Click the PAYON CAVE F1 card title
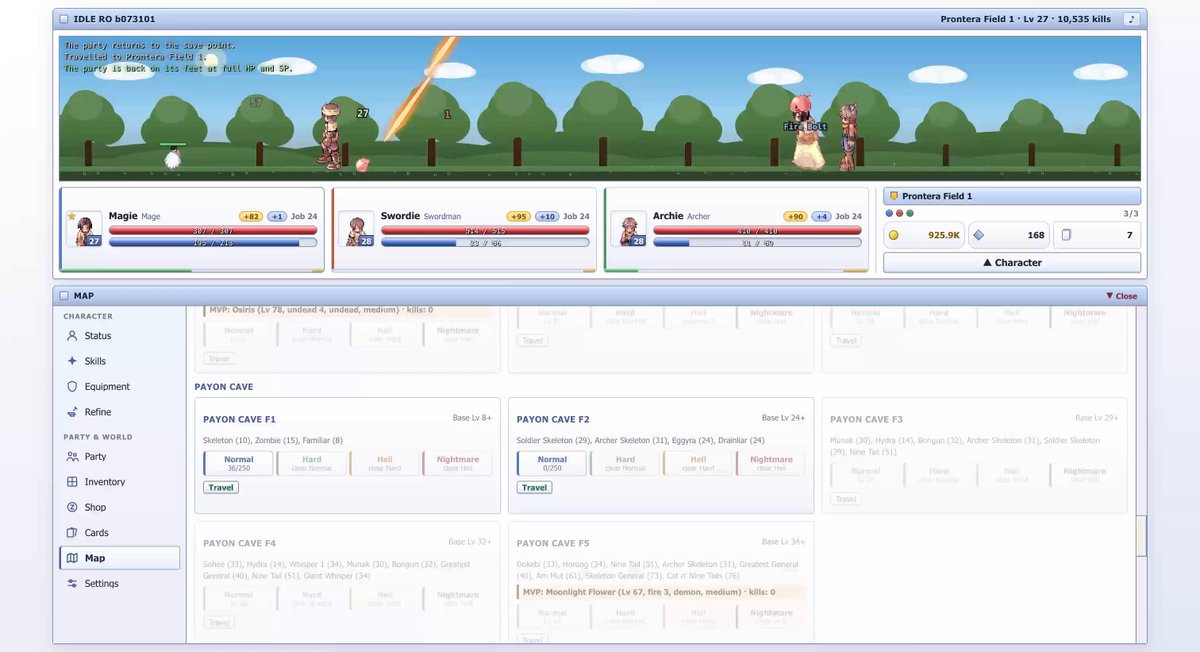 click(239, 419)
